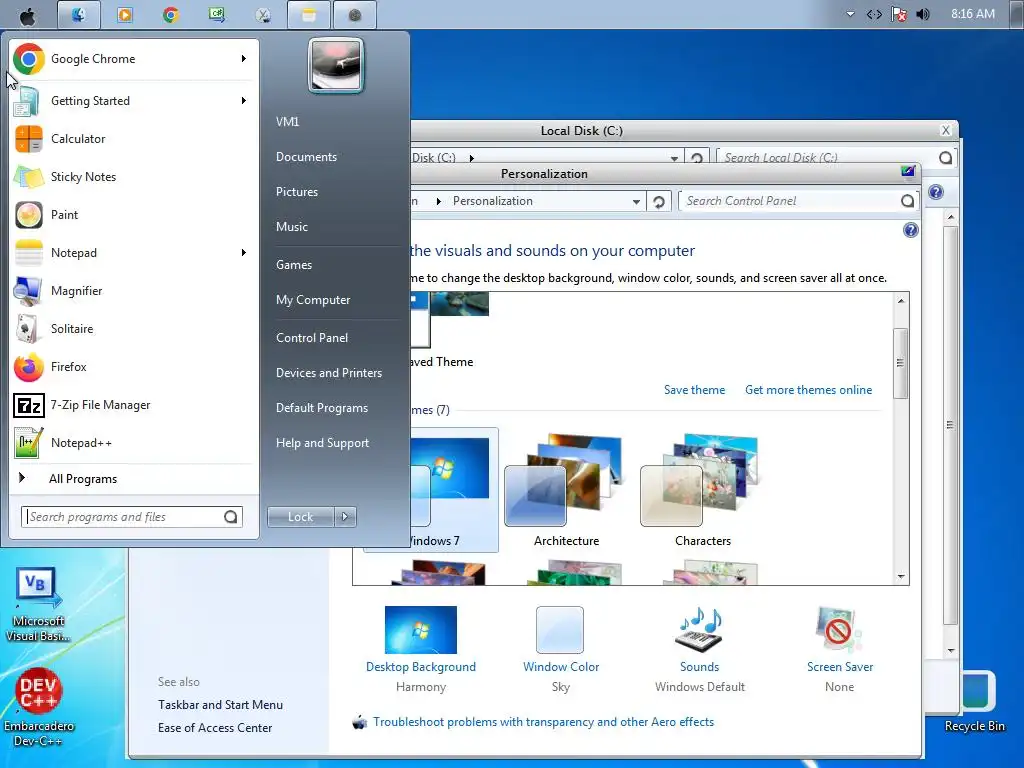Click the yellow notes taskbar icon
Viewport: 1024px width, 768px height.
[309, 15]
